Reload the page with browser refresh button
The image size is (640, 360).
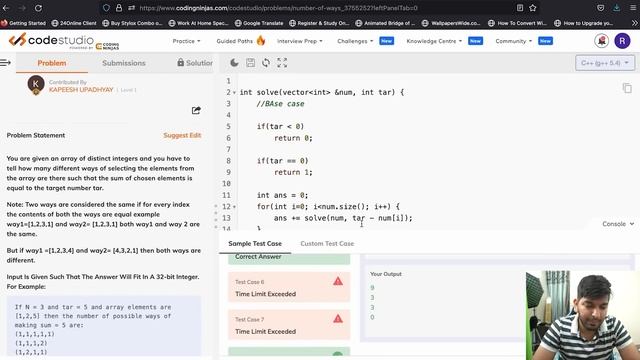(x=38, y=8)
